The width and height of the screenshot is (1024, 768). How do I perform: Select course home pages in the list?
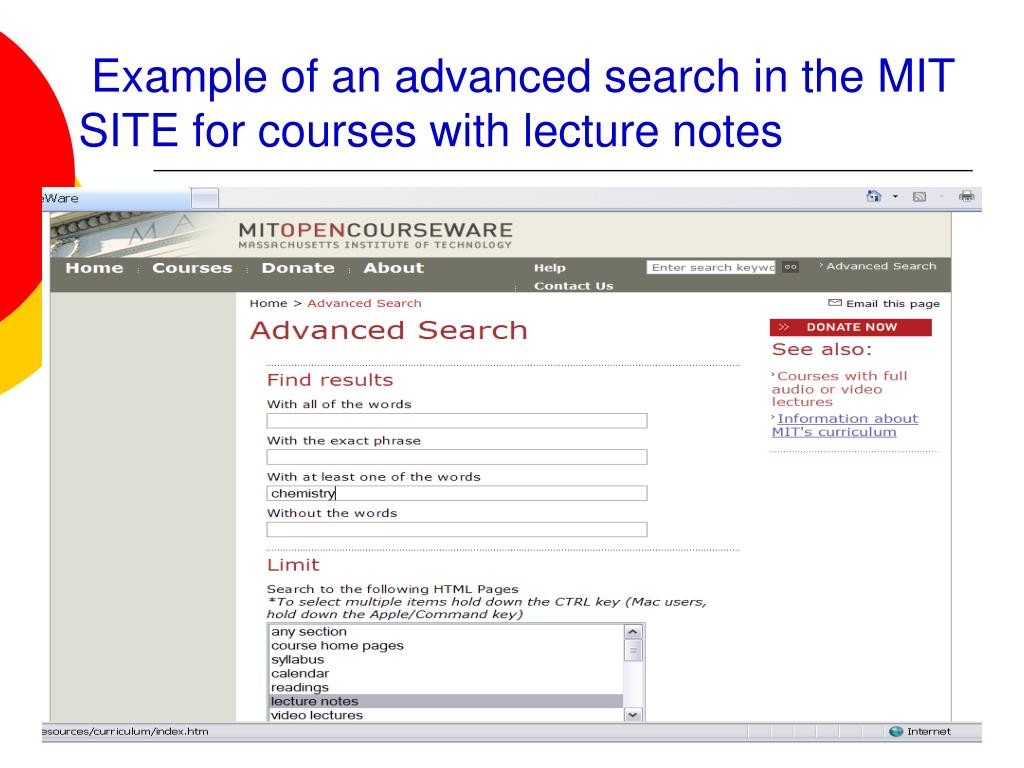[x=446, y=645]
